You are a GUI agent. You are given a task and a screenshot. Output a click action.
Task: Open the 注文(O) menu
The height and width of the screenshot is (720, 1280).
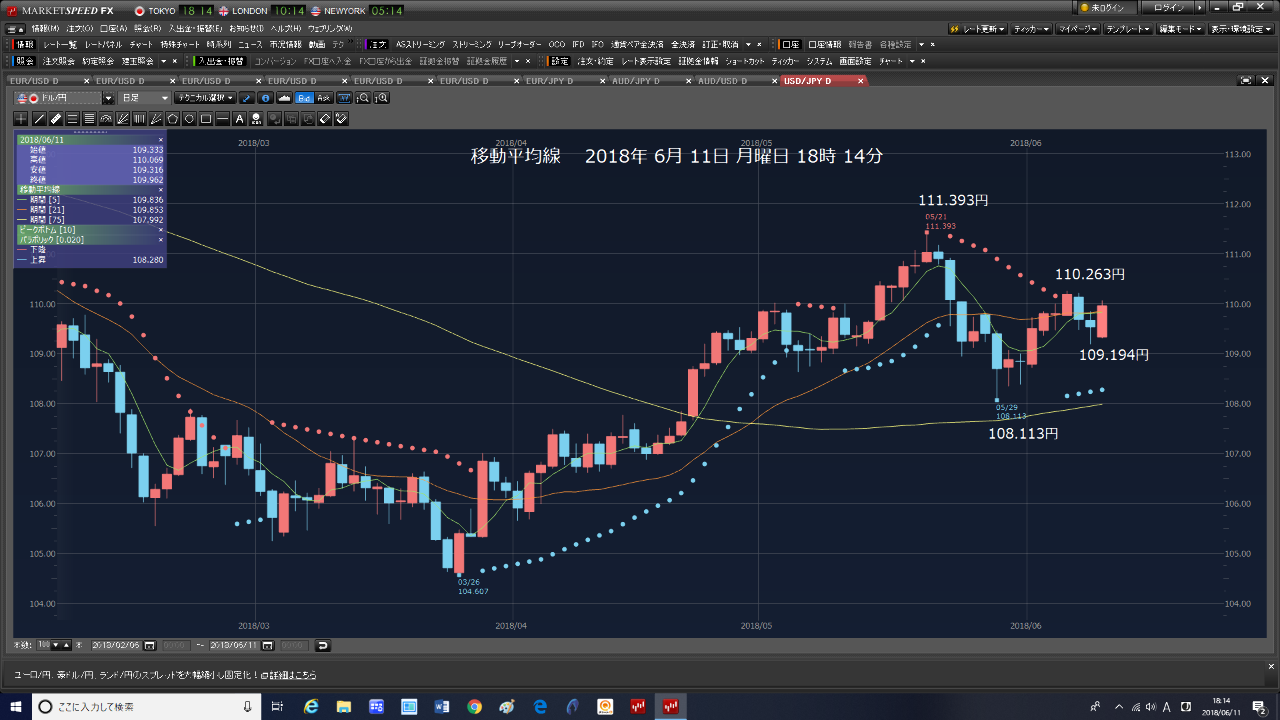pos(81,28)
